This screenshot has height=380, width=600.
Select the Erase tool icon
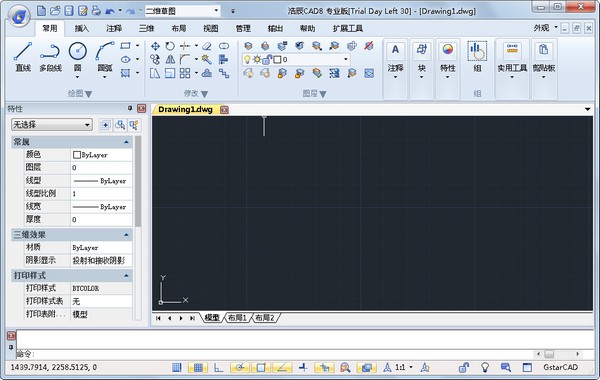click(207, 46)
